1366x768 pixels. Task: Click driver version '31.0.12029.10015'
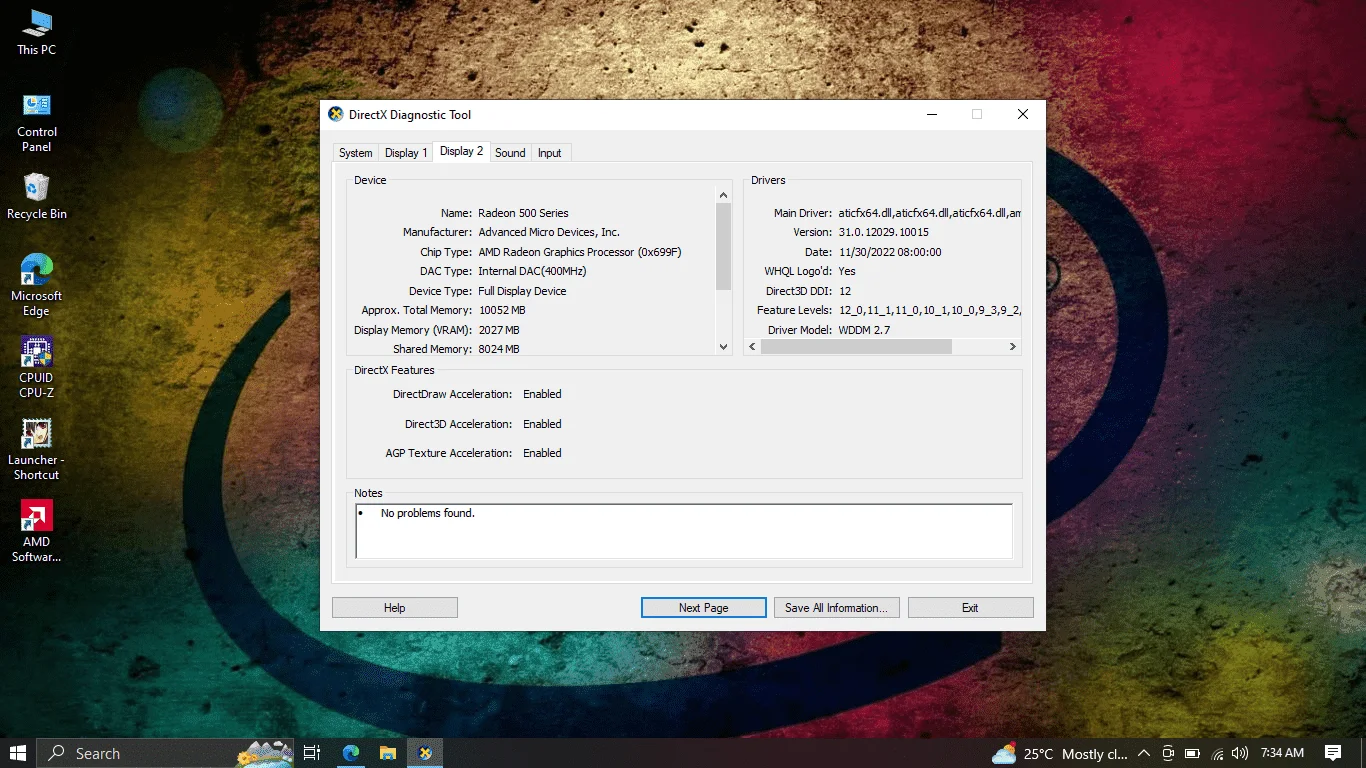[883, 232]
